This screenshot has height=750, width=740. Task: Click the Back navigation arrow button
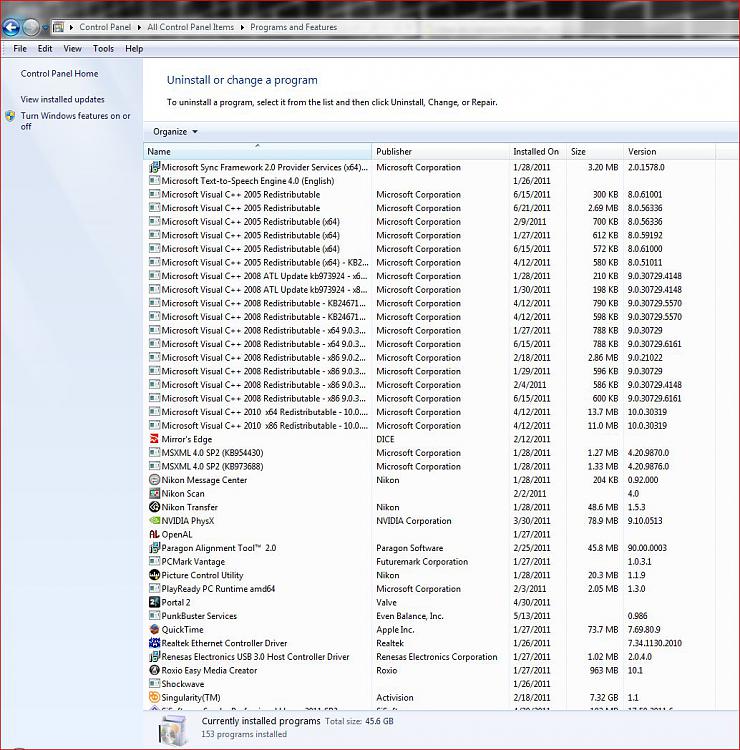pyautogui.click(x=11, y=27)
